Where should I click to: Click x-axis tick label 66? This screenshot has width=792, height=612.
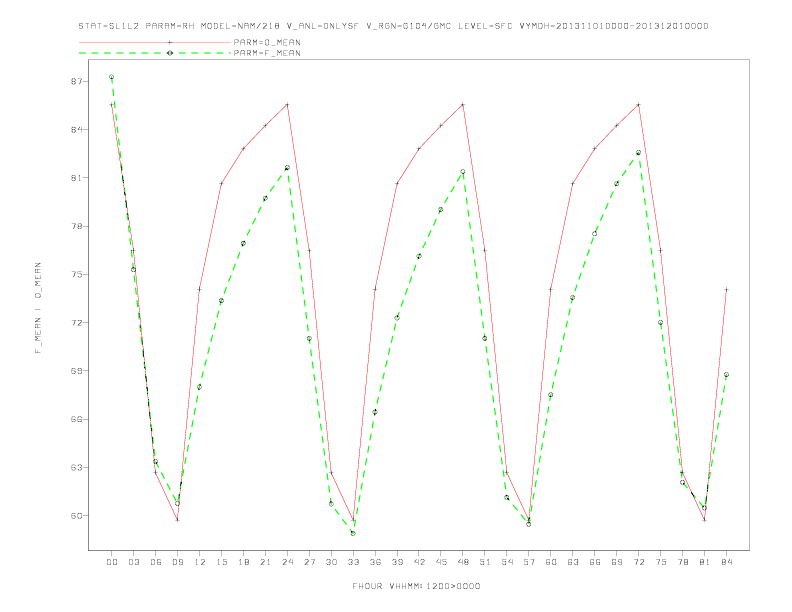click(x=595, y=562)
